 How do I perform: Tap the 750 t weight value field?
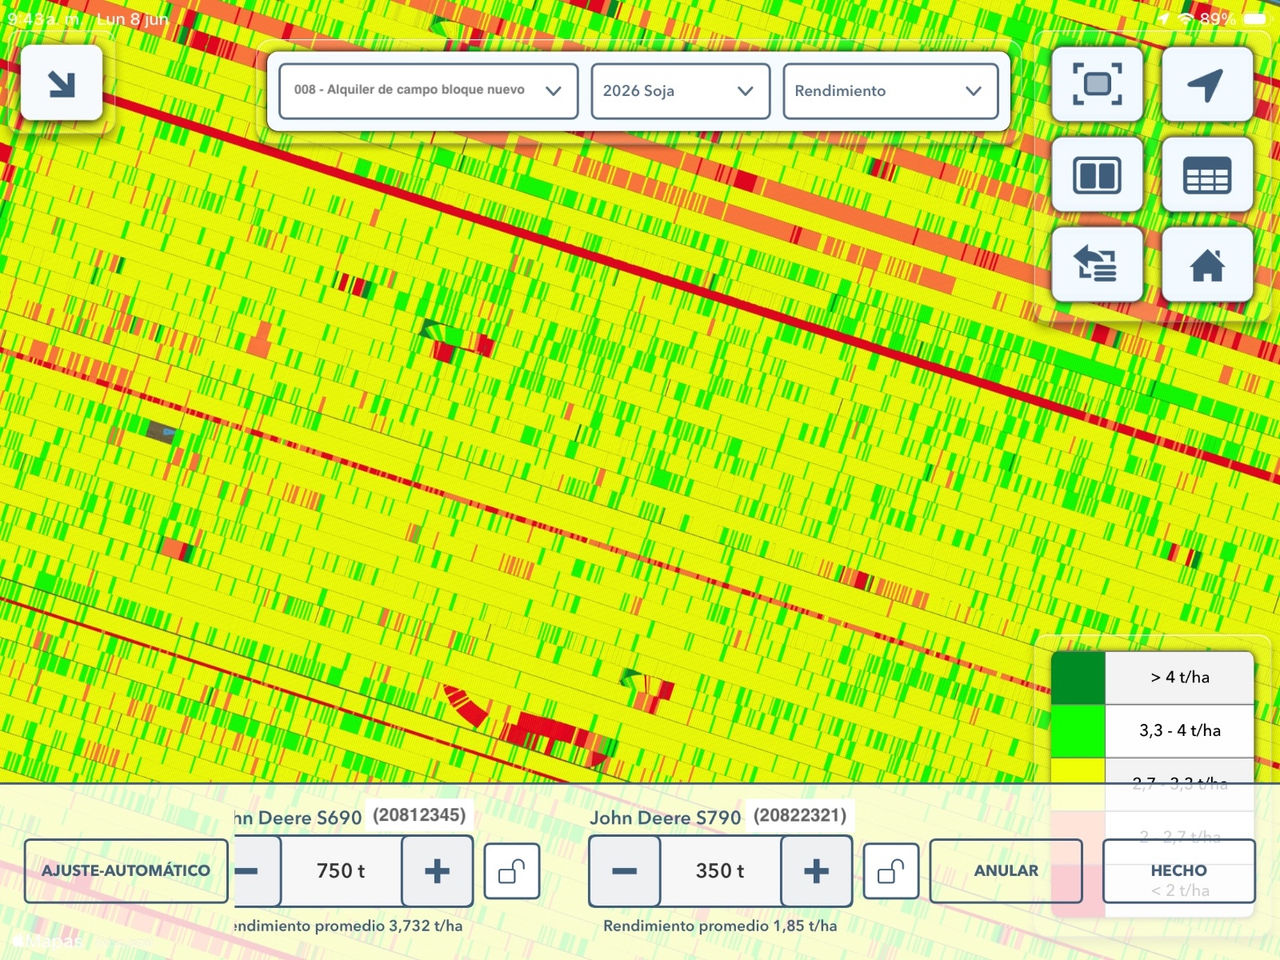click(x=341, y=871)
